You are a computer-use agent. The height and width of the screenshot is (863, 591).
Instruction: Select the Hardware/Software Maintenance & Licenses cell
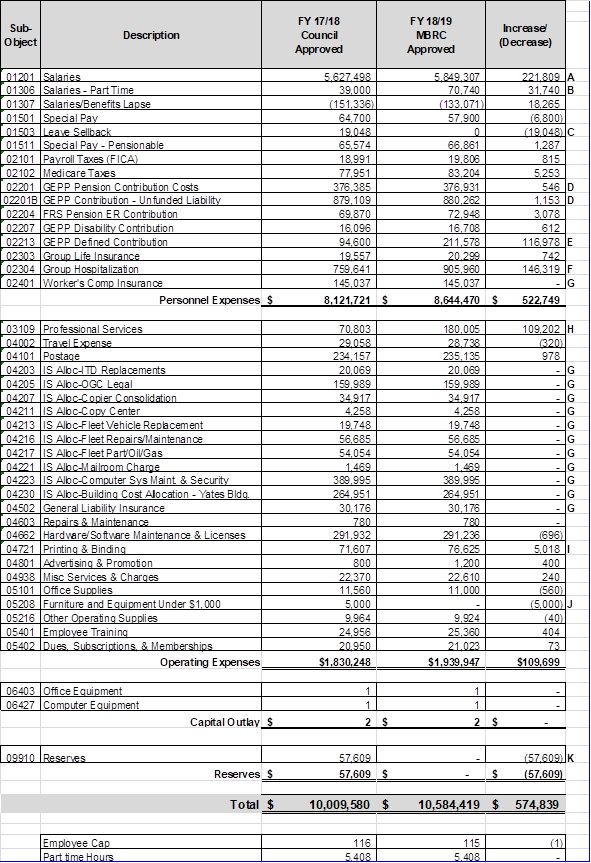[x=151, y=535]
